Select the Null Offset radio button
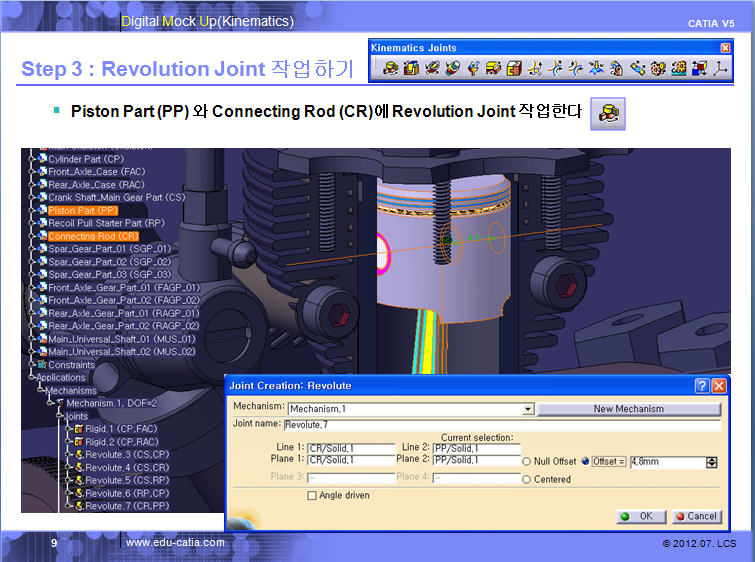The width and height of the screenshot is (755, 562). coord(527,462)
